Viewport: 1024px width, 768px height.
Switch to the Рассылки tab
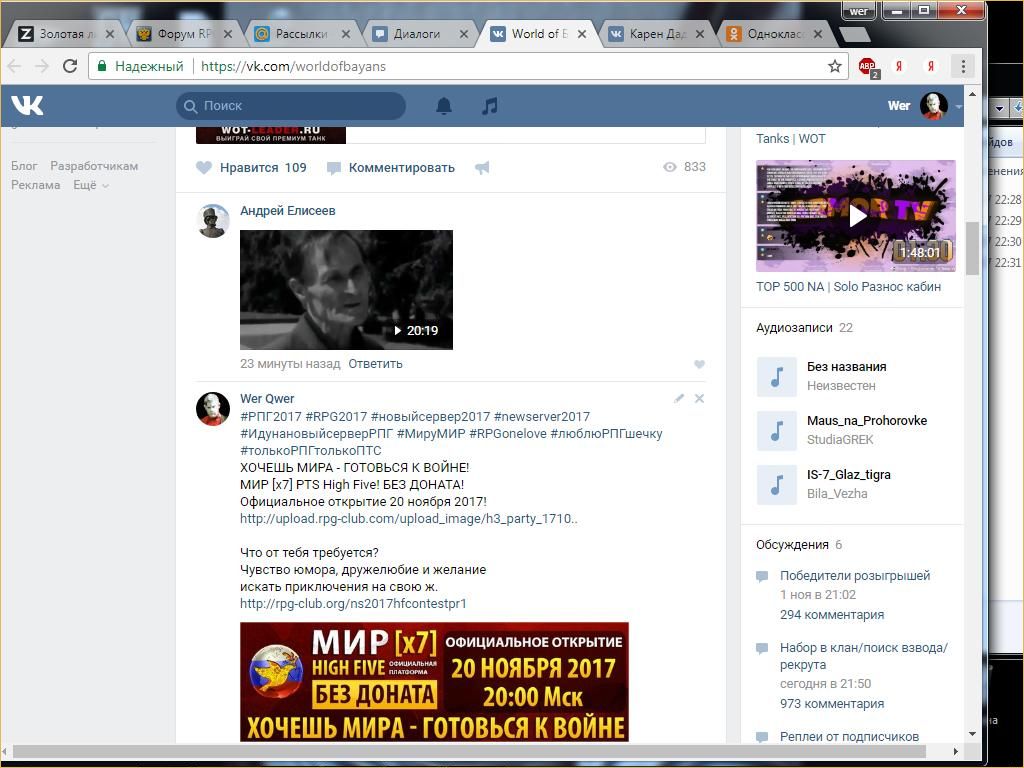(301, 33)
